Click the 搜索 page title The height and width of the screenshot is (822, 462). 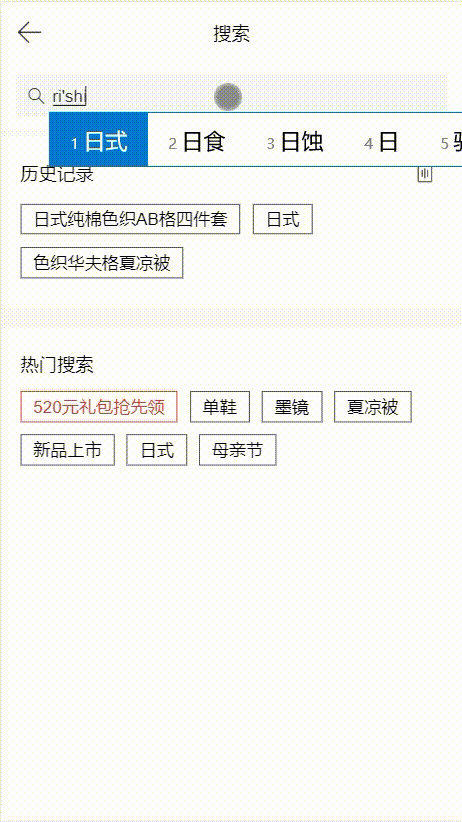[231, 34]
